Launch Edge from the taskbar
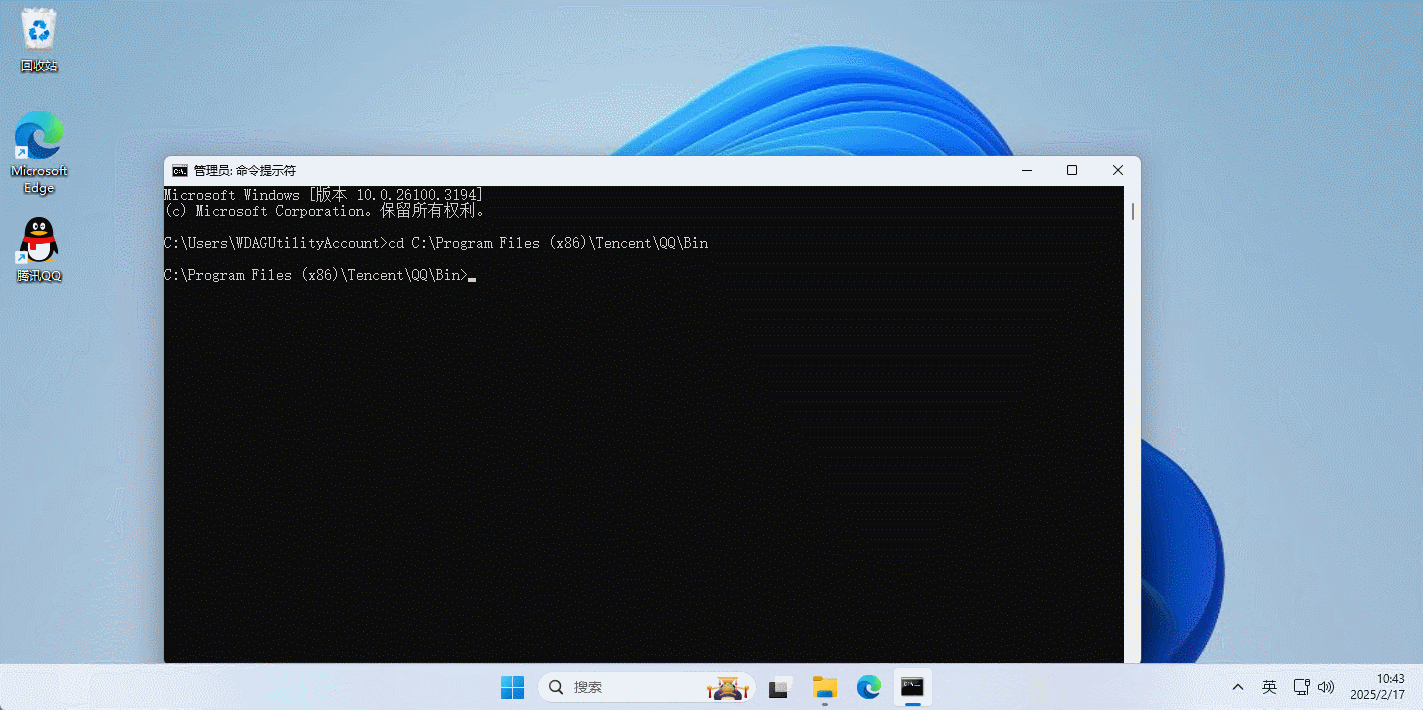 [868, 687]
